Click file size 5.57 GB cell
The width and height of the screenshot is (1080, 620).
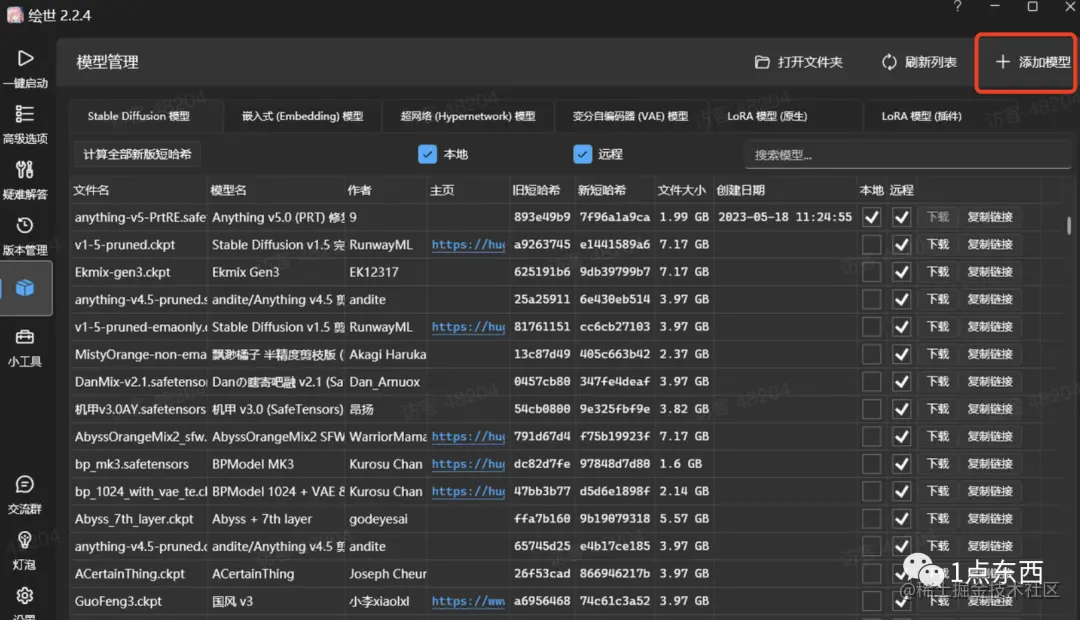pos(684,519)
